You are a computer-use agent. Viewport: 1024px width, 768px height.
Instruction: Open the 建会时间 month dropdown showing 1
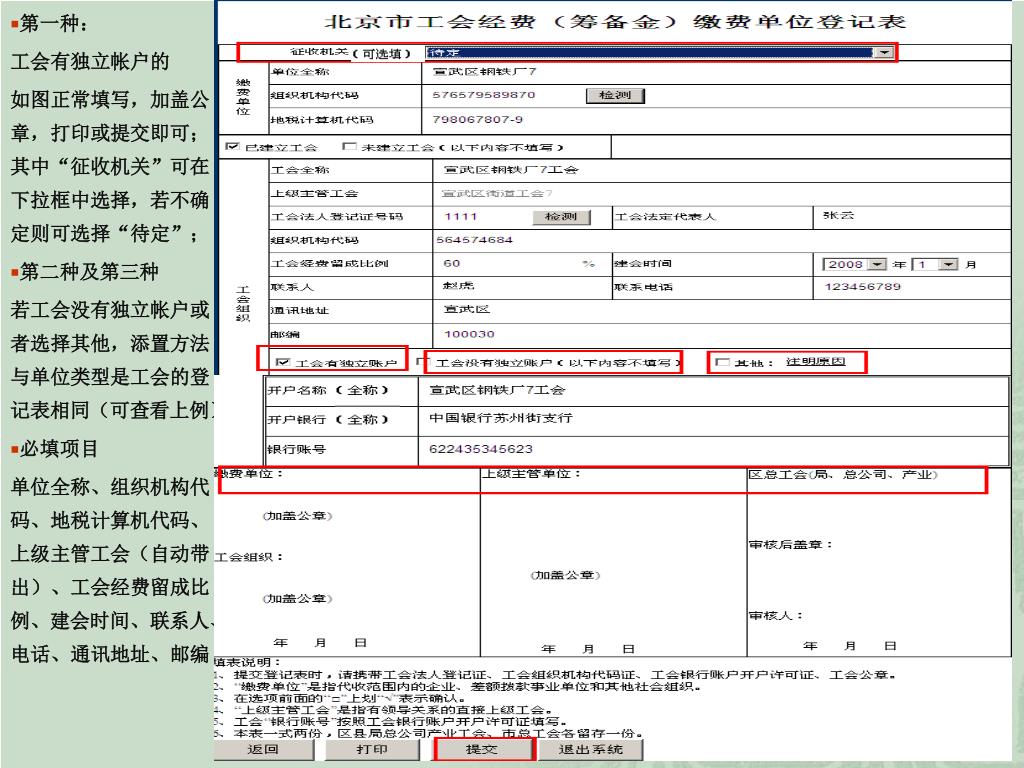pos(936,264)
